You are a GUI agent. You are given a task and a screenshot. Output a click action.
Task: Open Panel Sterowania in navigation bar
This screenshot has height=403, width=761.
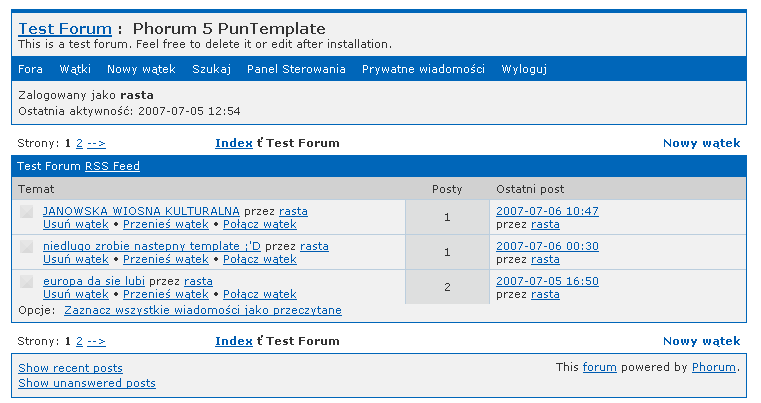pos(296,69)
